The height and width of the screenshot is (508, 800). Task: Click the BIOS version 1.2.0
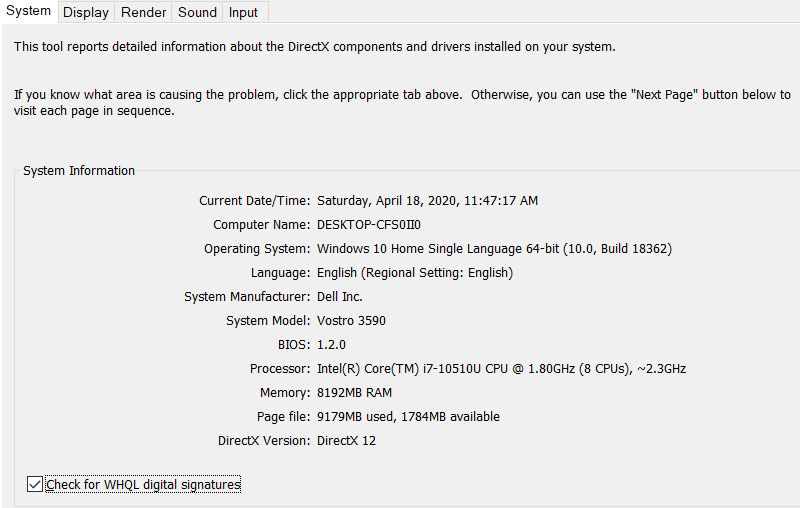(331, 345)
